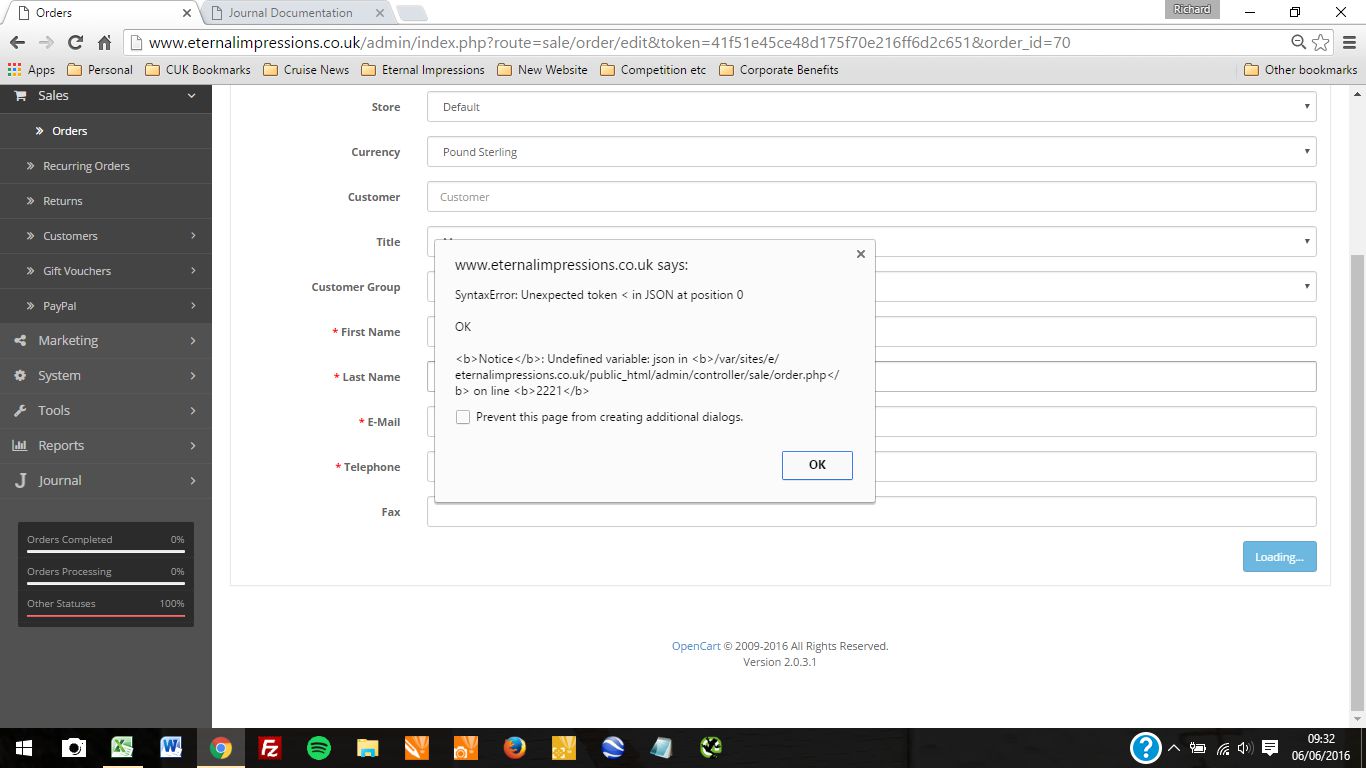The image size is (1366, 768).
Task: Collapse the Sales menu section
Action: [x=106, y=96]
